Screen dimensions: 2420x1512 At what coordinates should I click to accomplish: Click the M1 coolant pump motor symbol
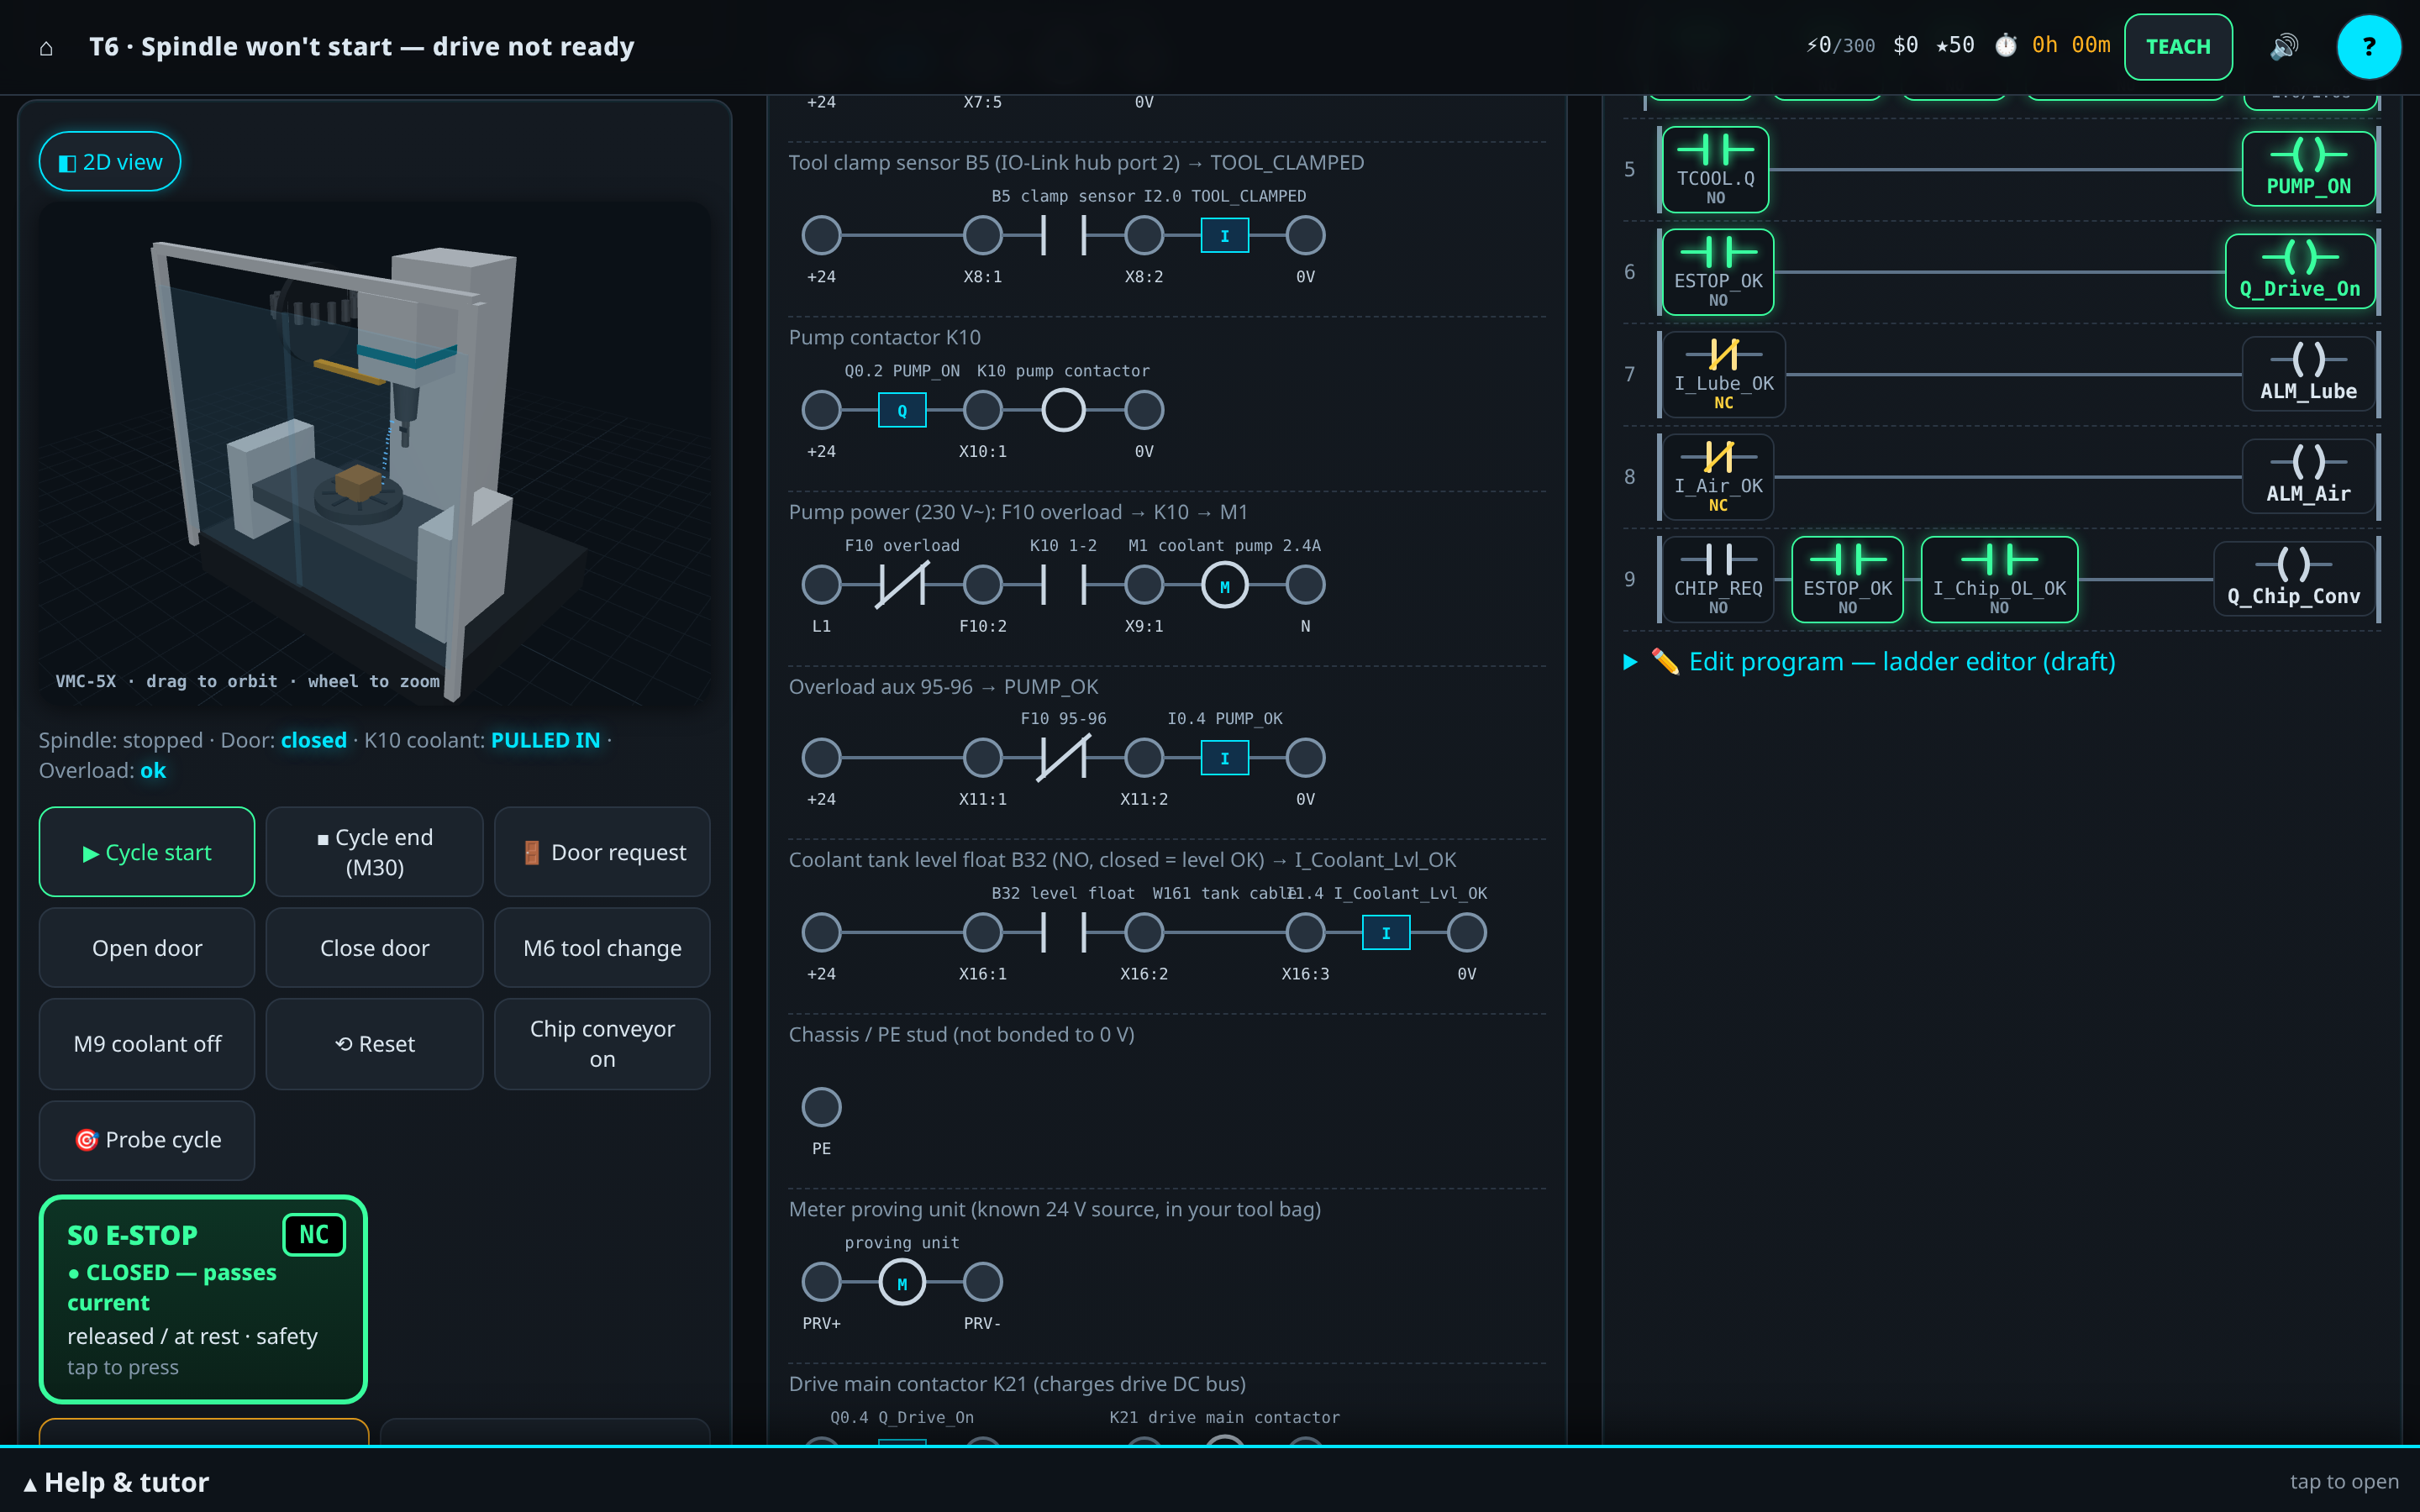coord(1224,585)
